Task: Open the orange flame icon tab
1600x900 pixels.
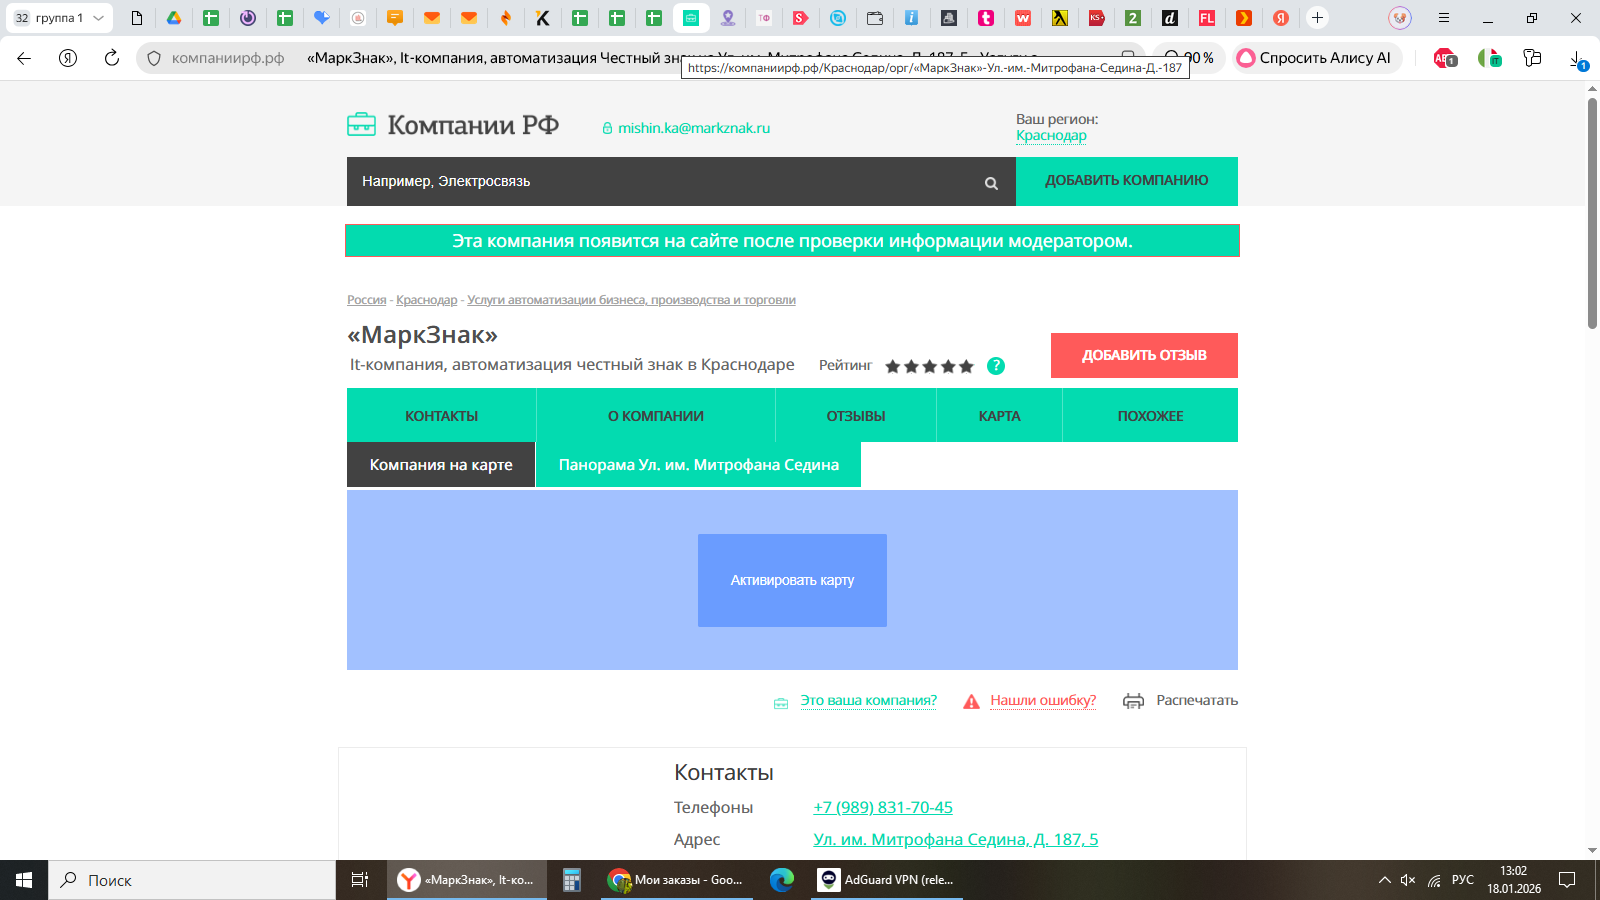Action: point(506,18)
